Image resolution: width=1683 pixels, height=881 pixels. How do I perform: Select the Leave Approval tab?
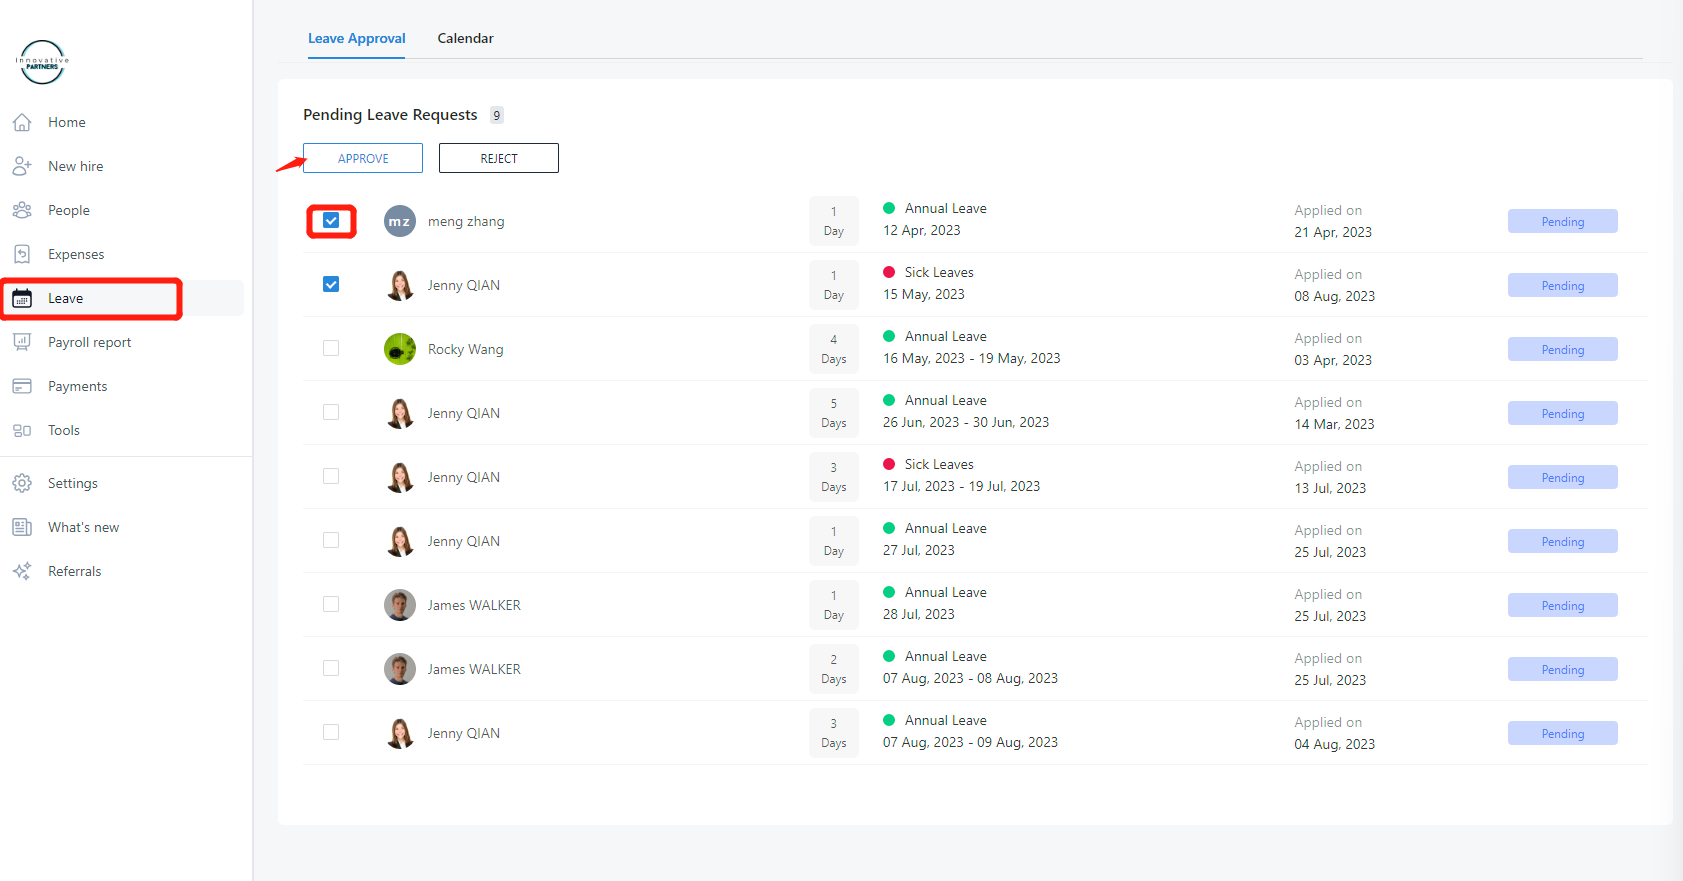(356, 38)
